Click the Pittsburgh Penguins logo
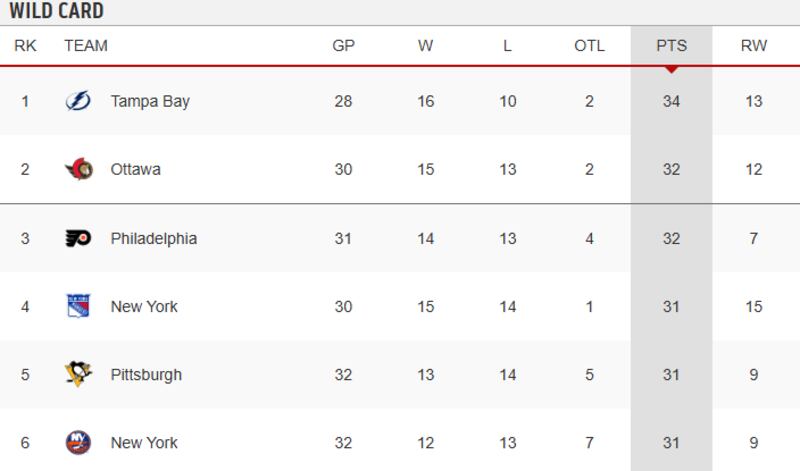The image size is (800, 471). point(78,375)
